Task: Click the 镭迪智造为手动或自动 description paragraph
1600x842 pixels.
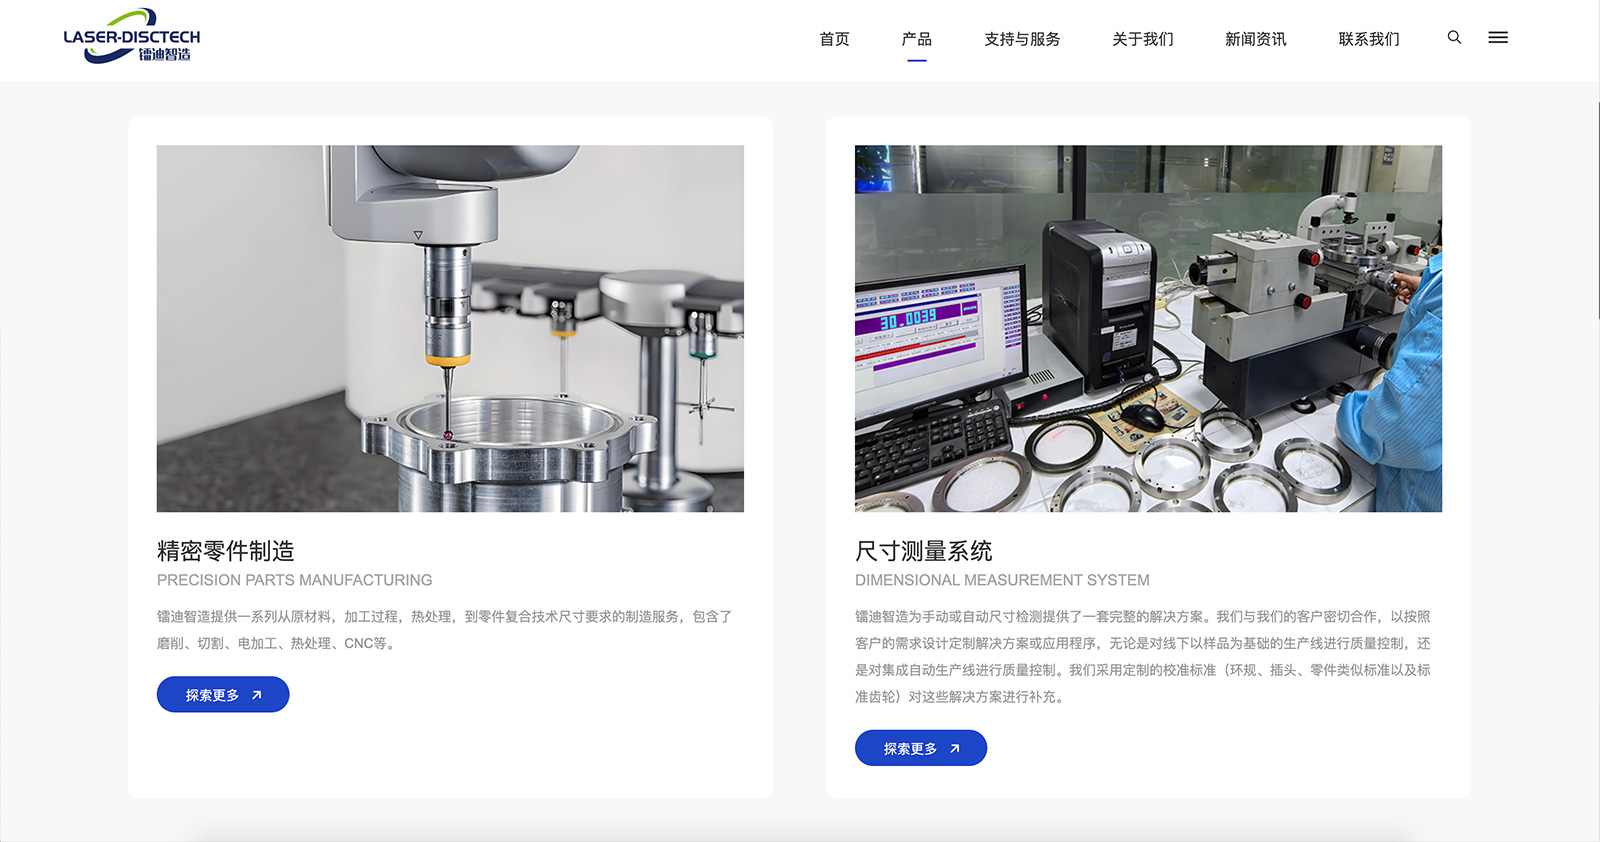Action: pos(1143,657)
